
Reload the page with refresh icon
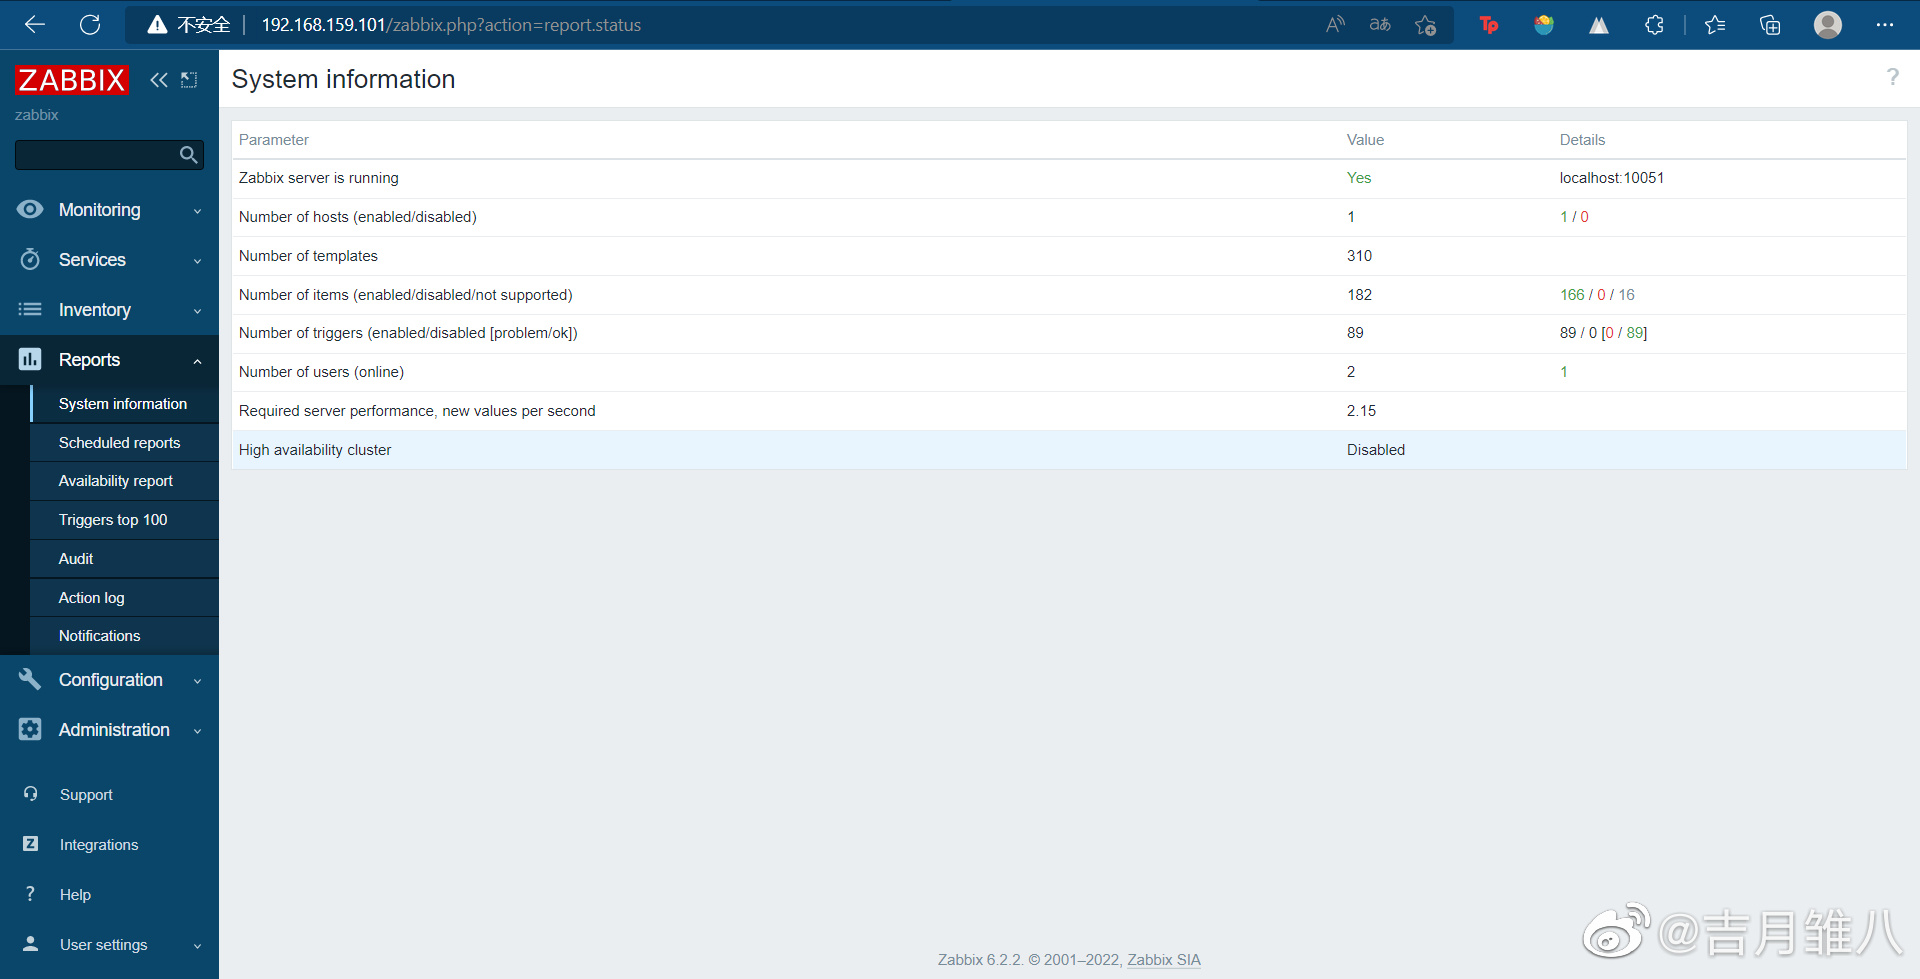coord(90,25)
